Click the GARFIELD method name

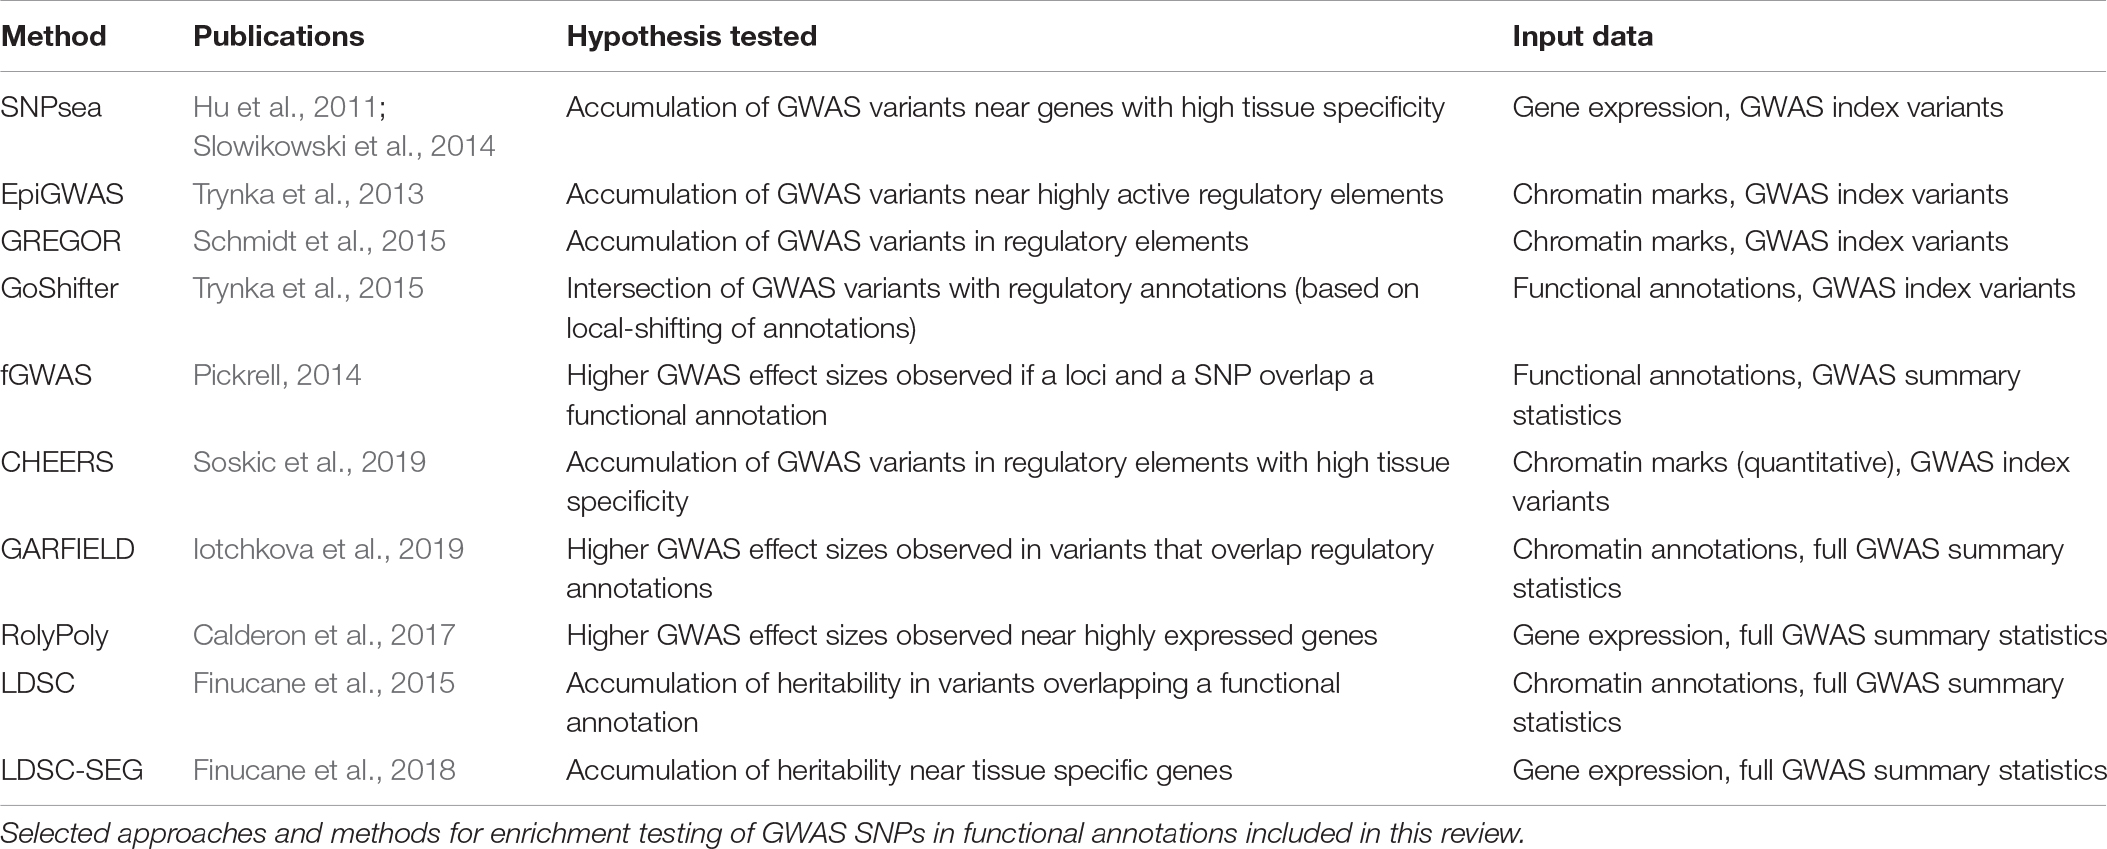[67, 549]
